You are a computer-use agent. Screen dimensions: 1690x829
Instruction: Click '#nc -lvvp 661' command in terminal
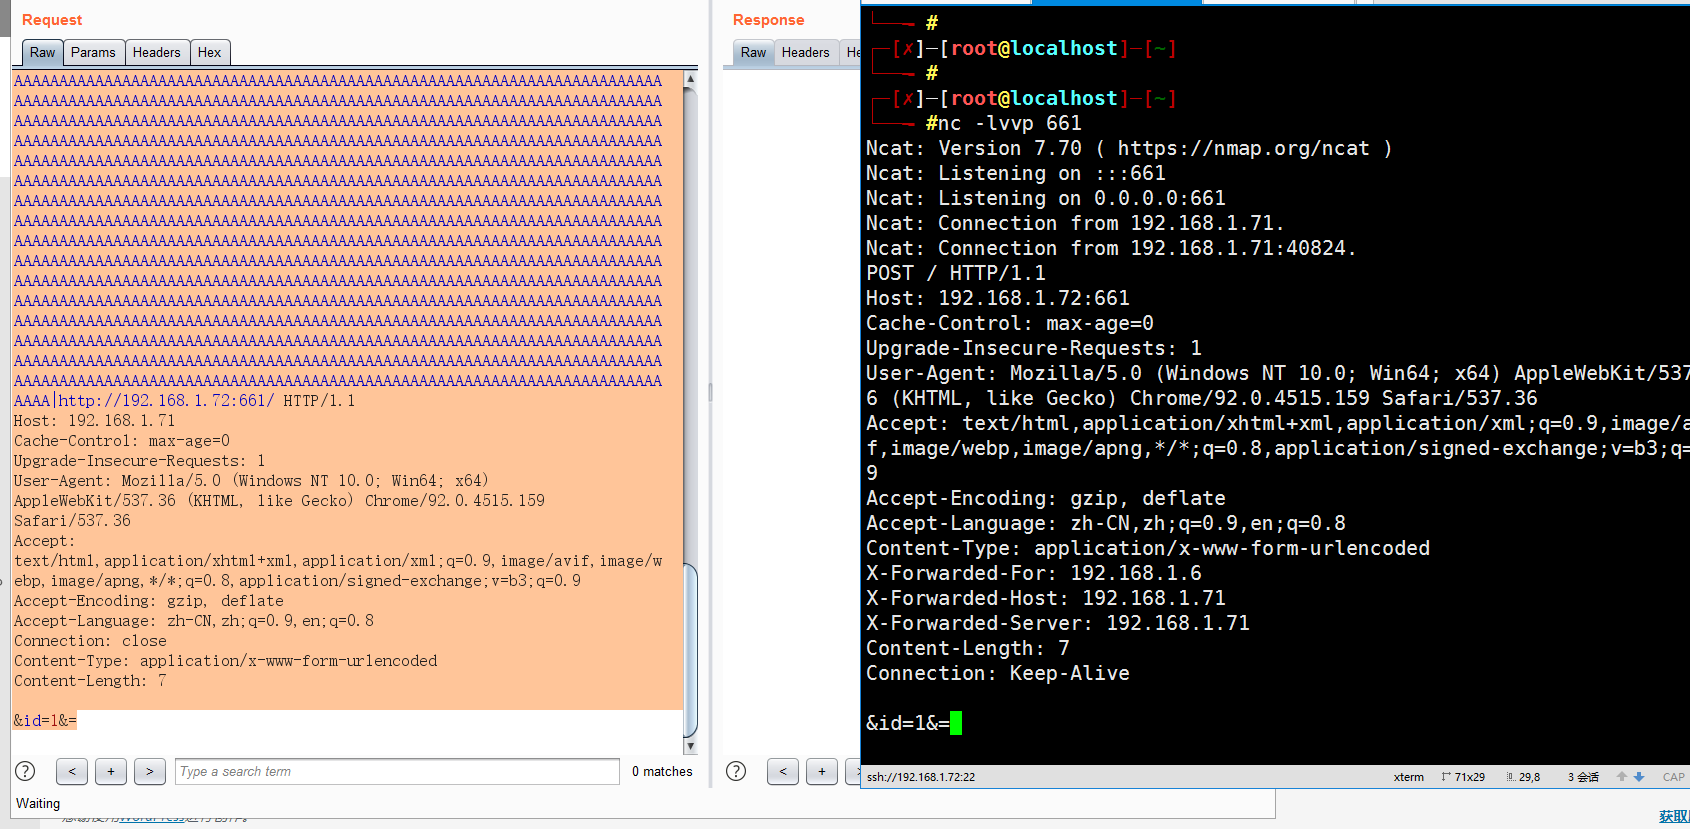click(x=1004, y=123)
